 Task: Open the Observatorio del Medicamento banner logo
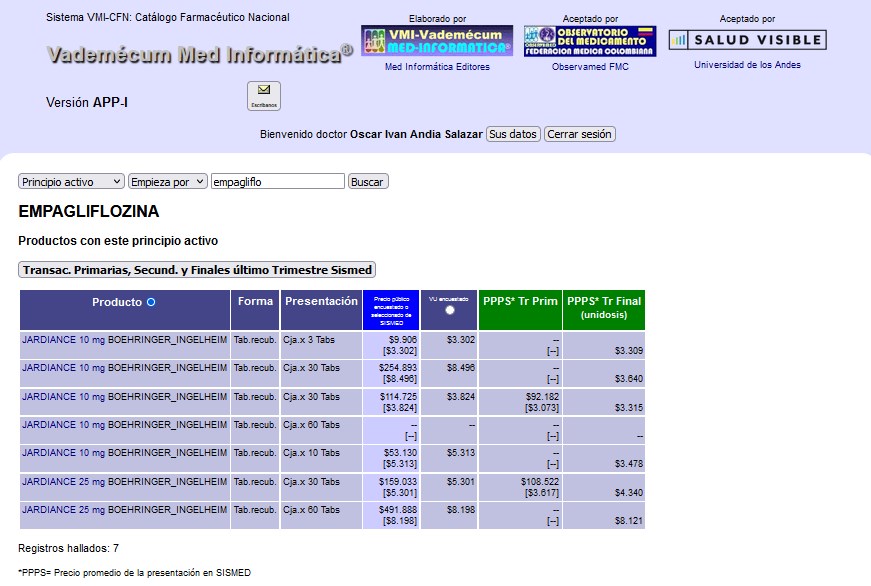(x=590, y=41)
